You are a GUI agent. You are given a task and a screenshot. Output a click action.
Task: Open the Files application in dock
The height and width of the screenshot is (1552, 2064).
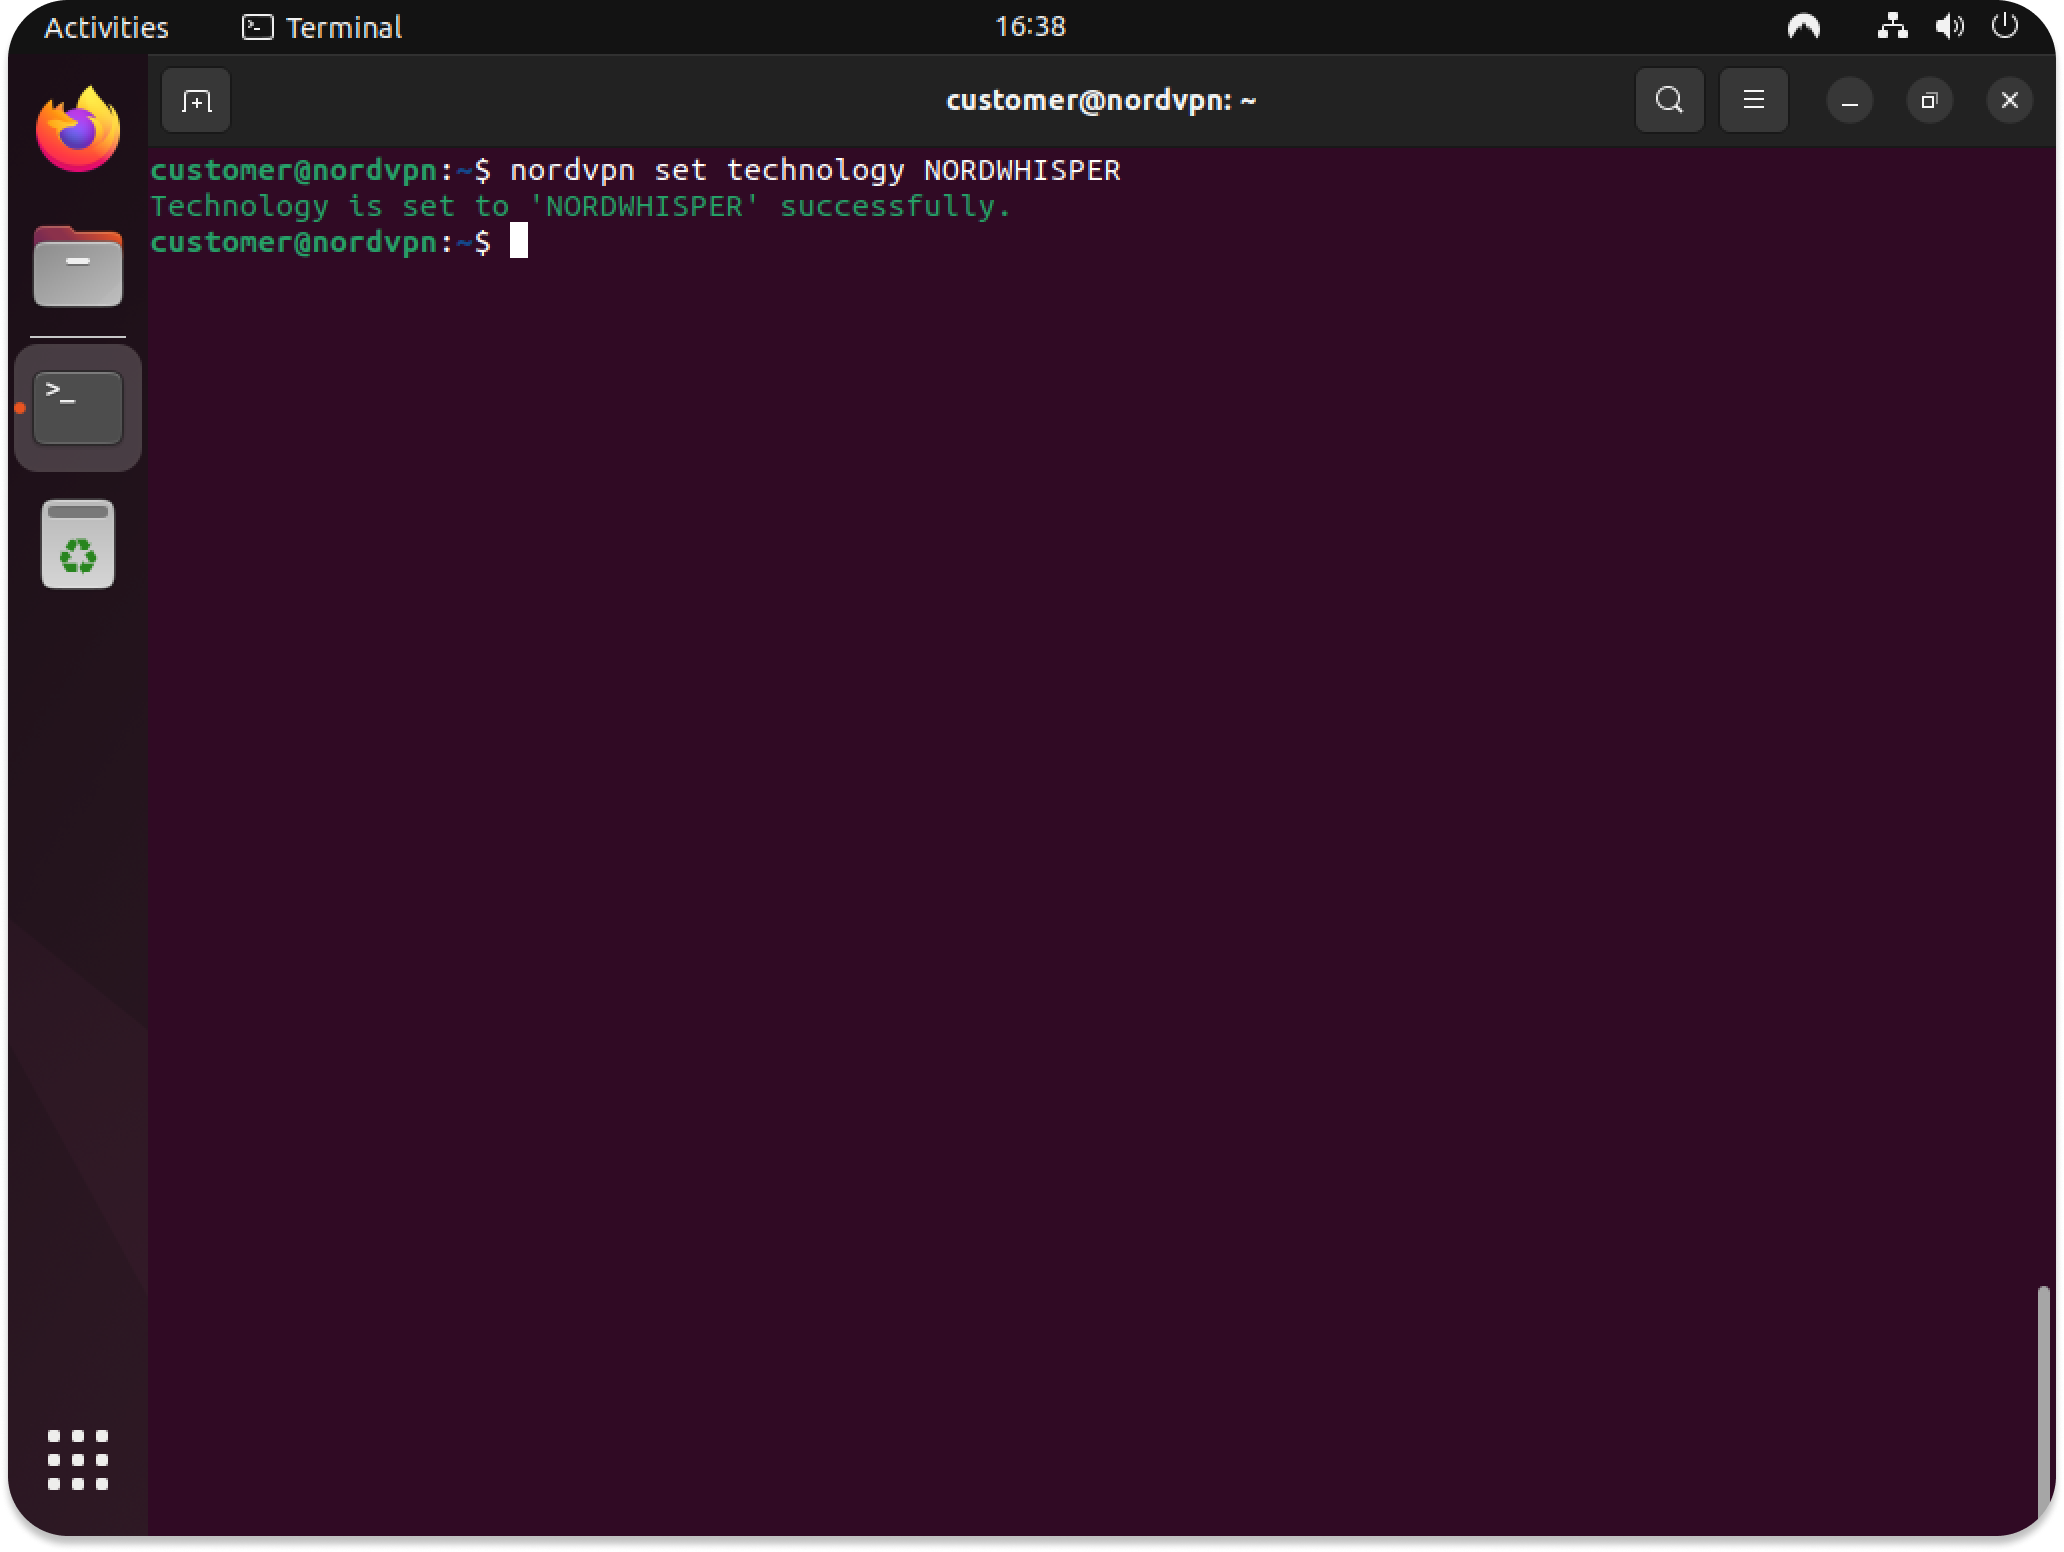78,268
